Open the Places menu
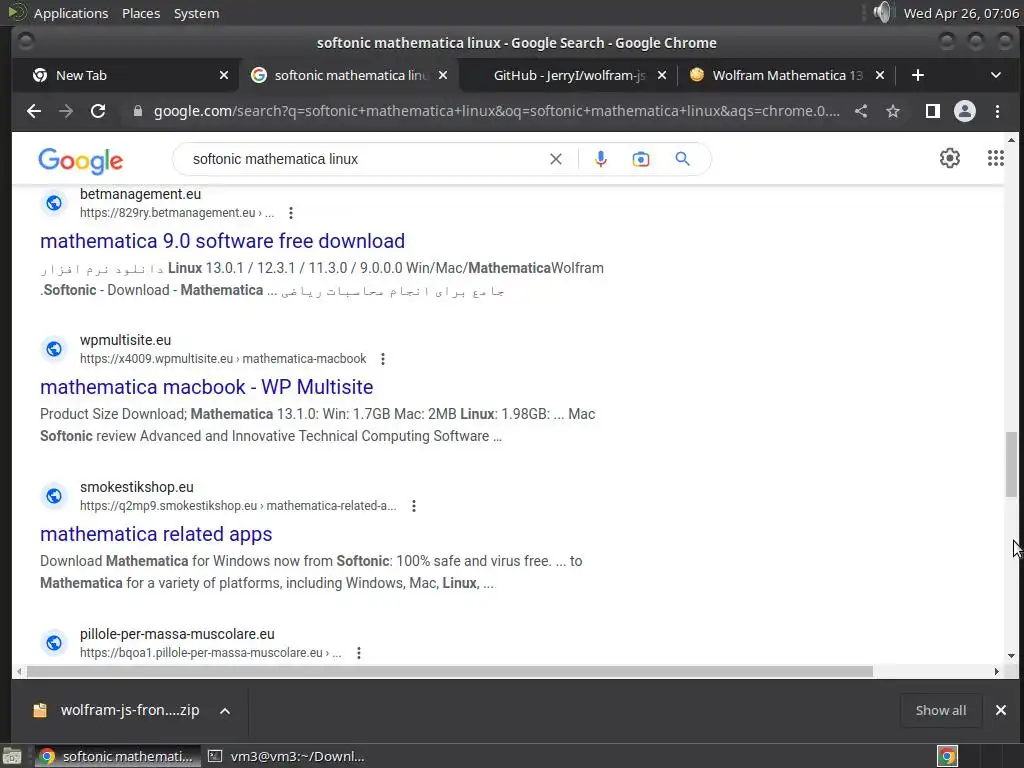Image resolution: width=1024 pixels, height=768 pixels. [141, 13]
